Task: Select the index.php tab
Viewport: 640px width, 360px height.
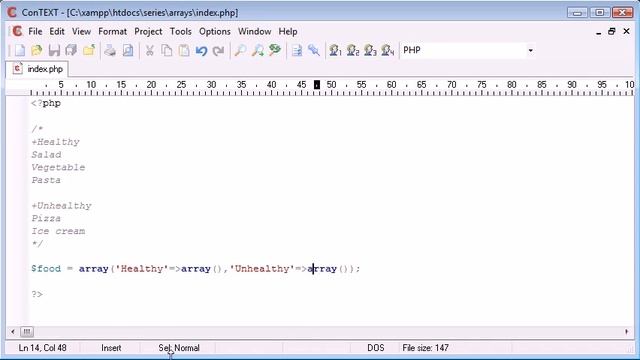Action: (38, 69)
